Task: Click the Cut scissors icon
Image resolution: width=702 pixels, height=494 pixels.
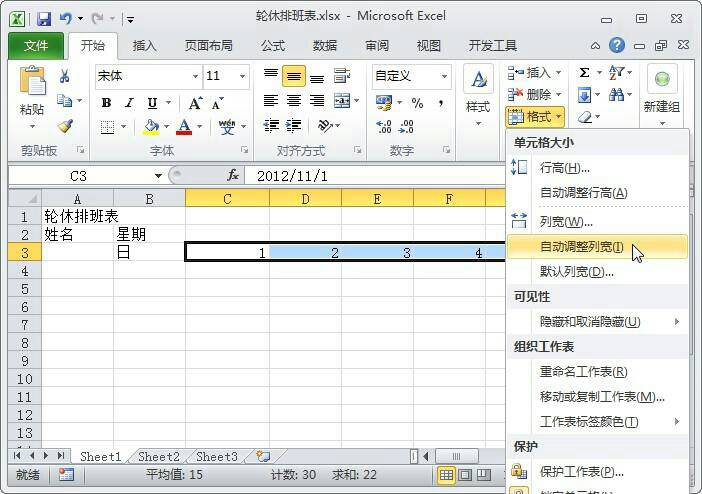Action: [65, 76]
